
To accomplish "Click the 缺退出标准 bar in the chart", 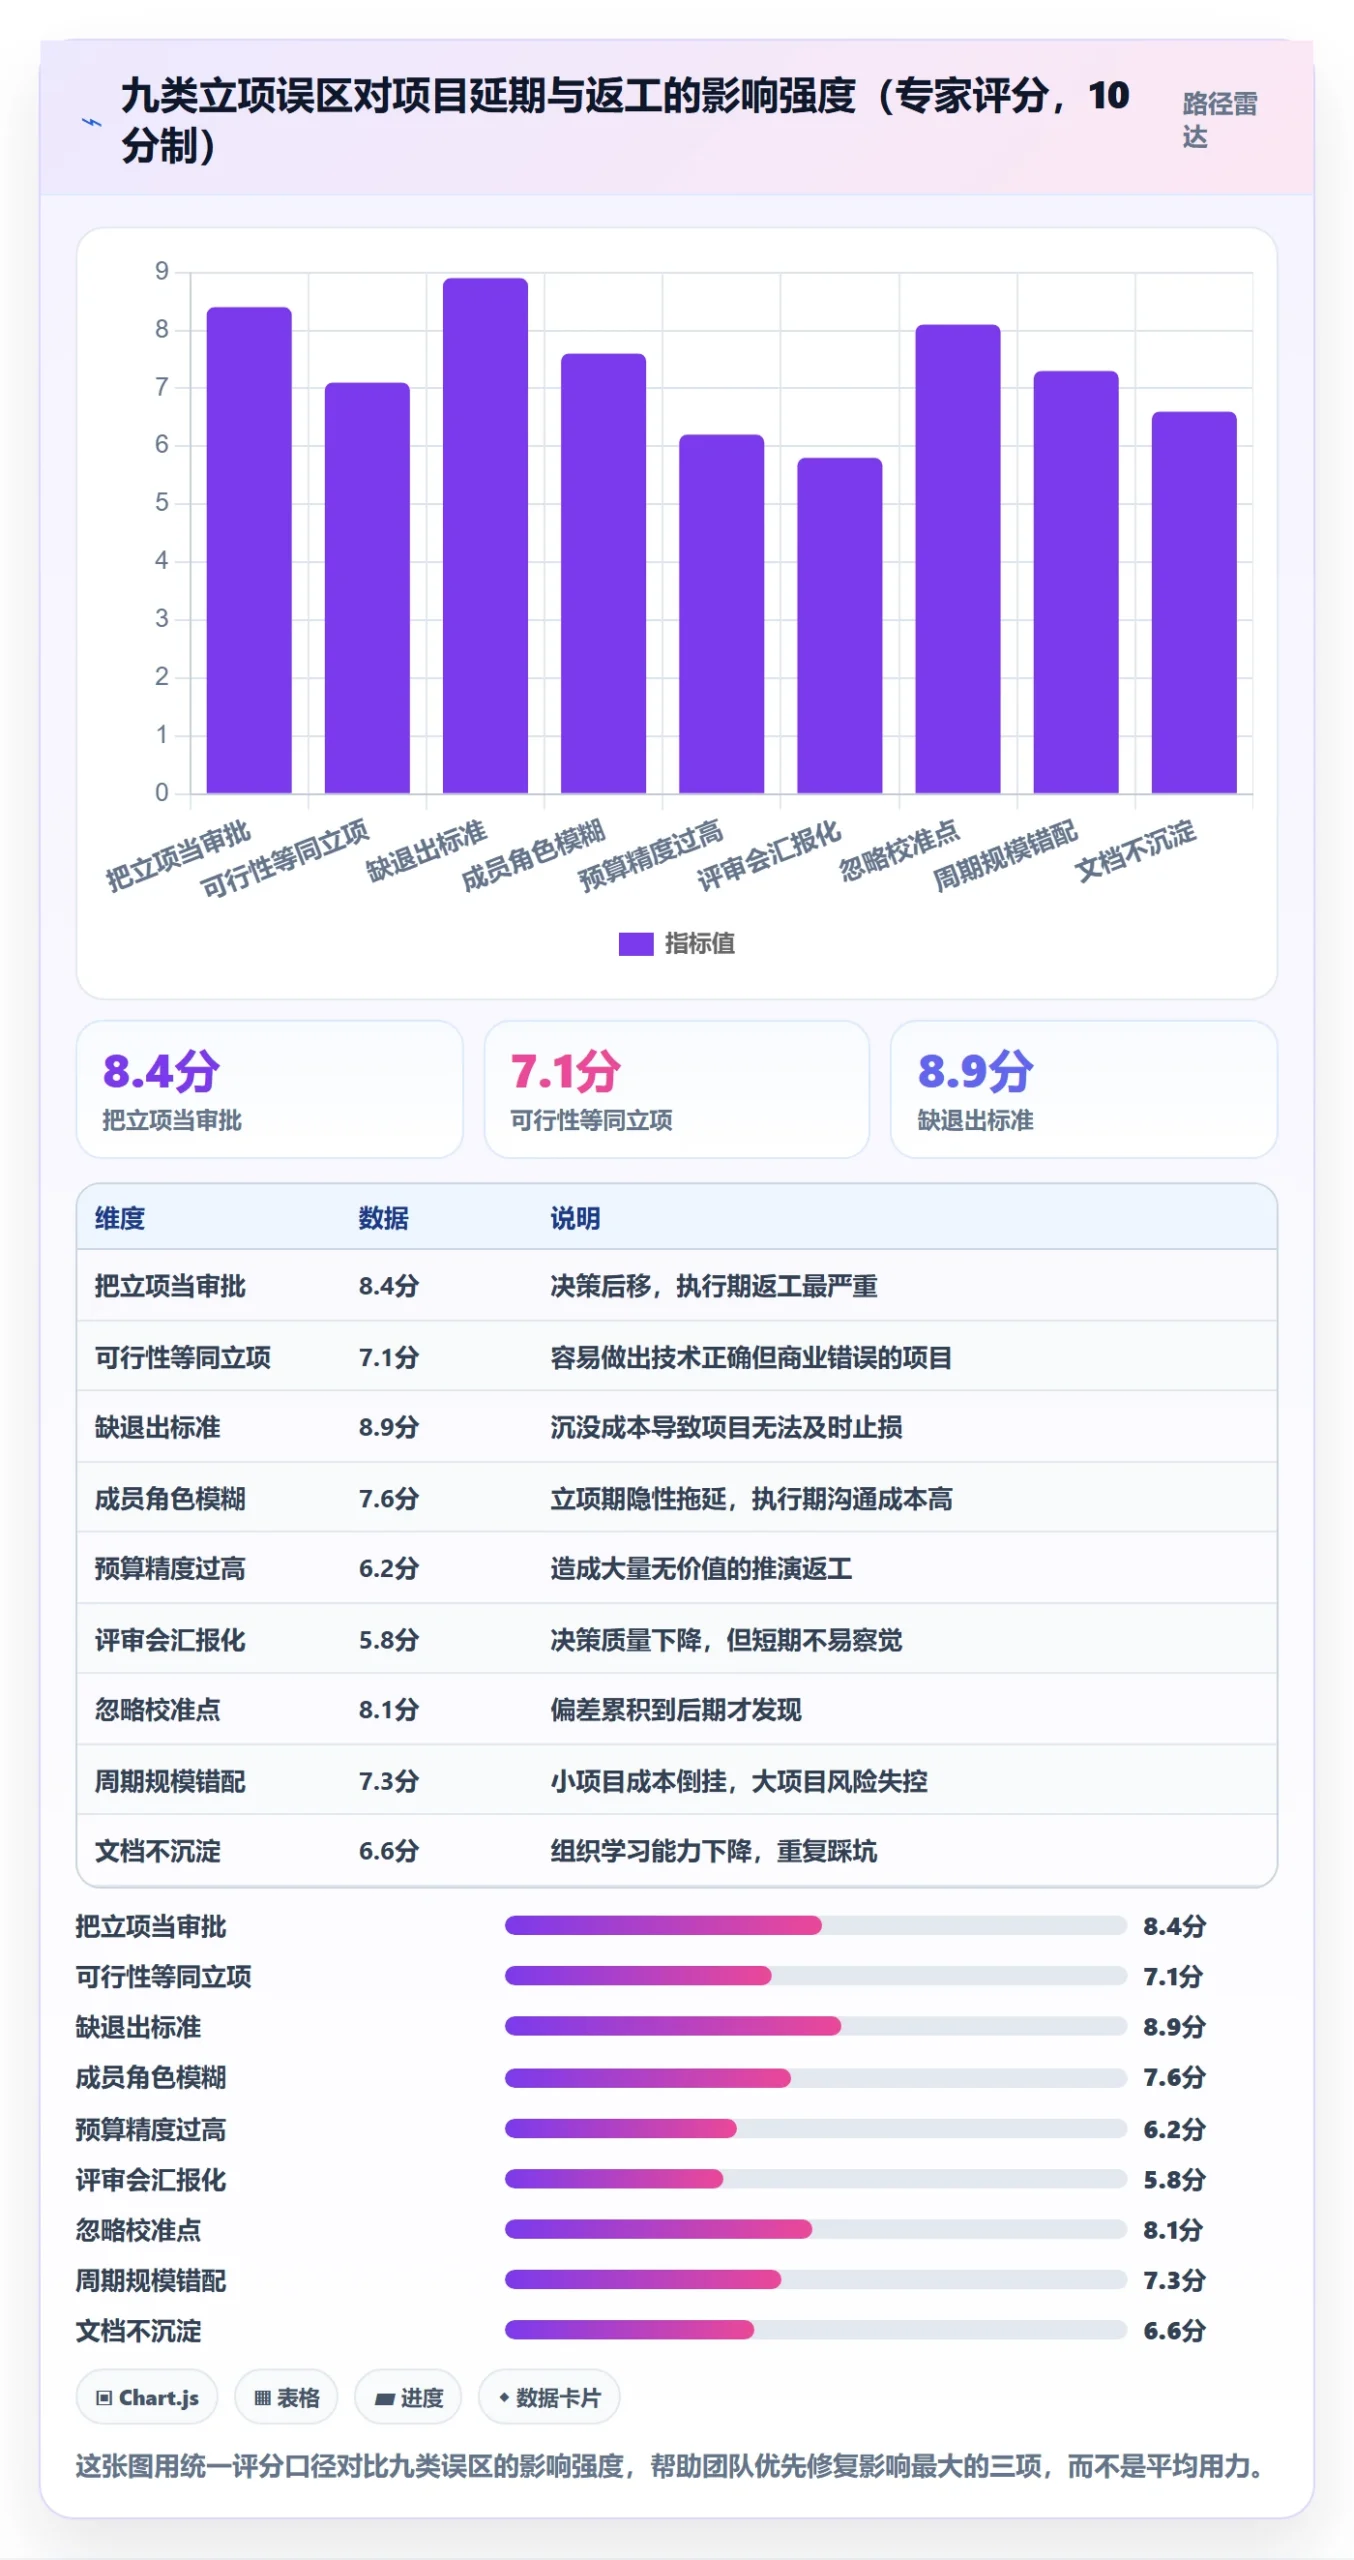I will pyautogui.click(x=485, y=535).
